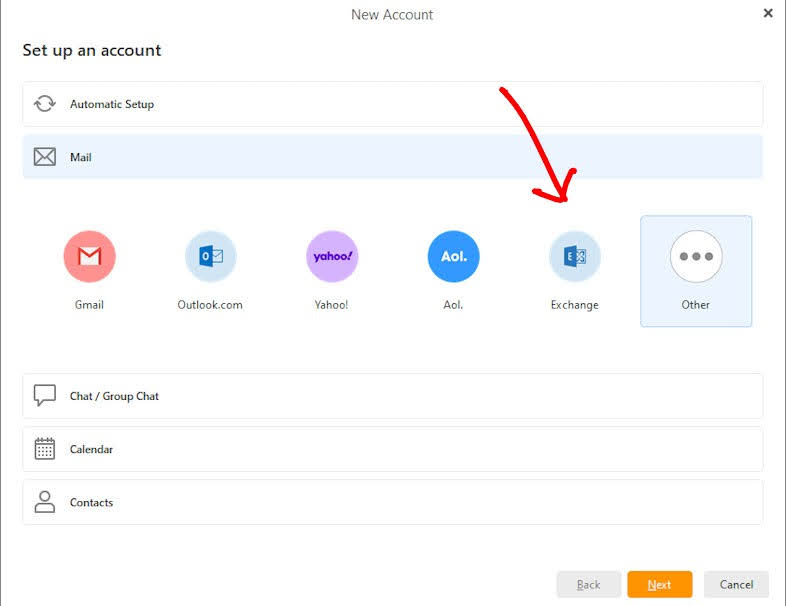Expand the Chat / Group Chat section
Image resolution: width=786 pixels, height=606 pixels.
click(392, 396)
